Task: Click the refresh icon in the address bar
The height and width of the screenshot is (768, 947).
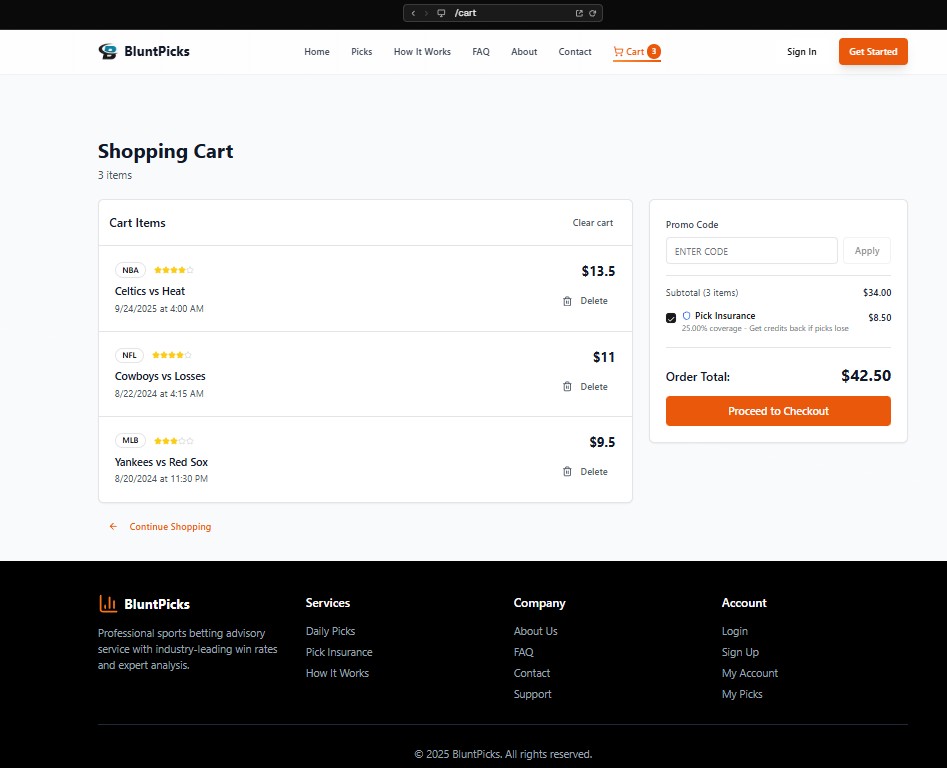Action: point(592,13)
